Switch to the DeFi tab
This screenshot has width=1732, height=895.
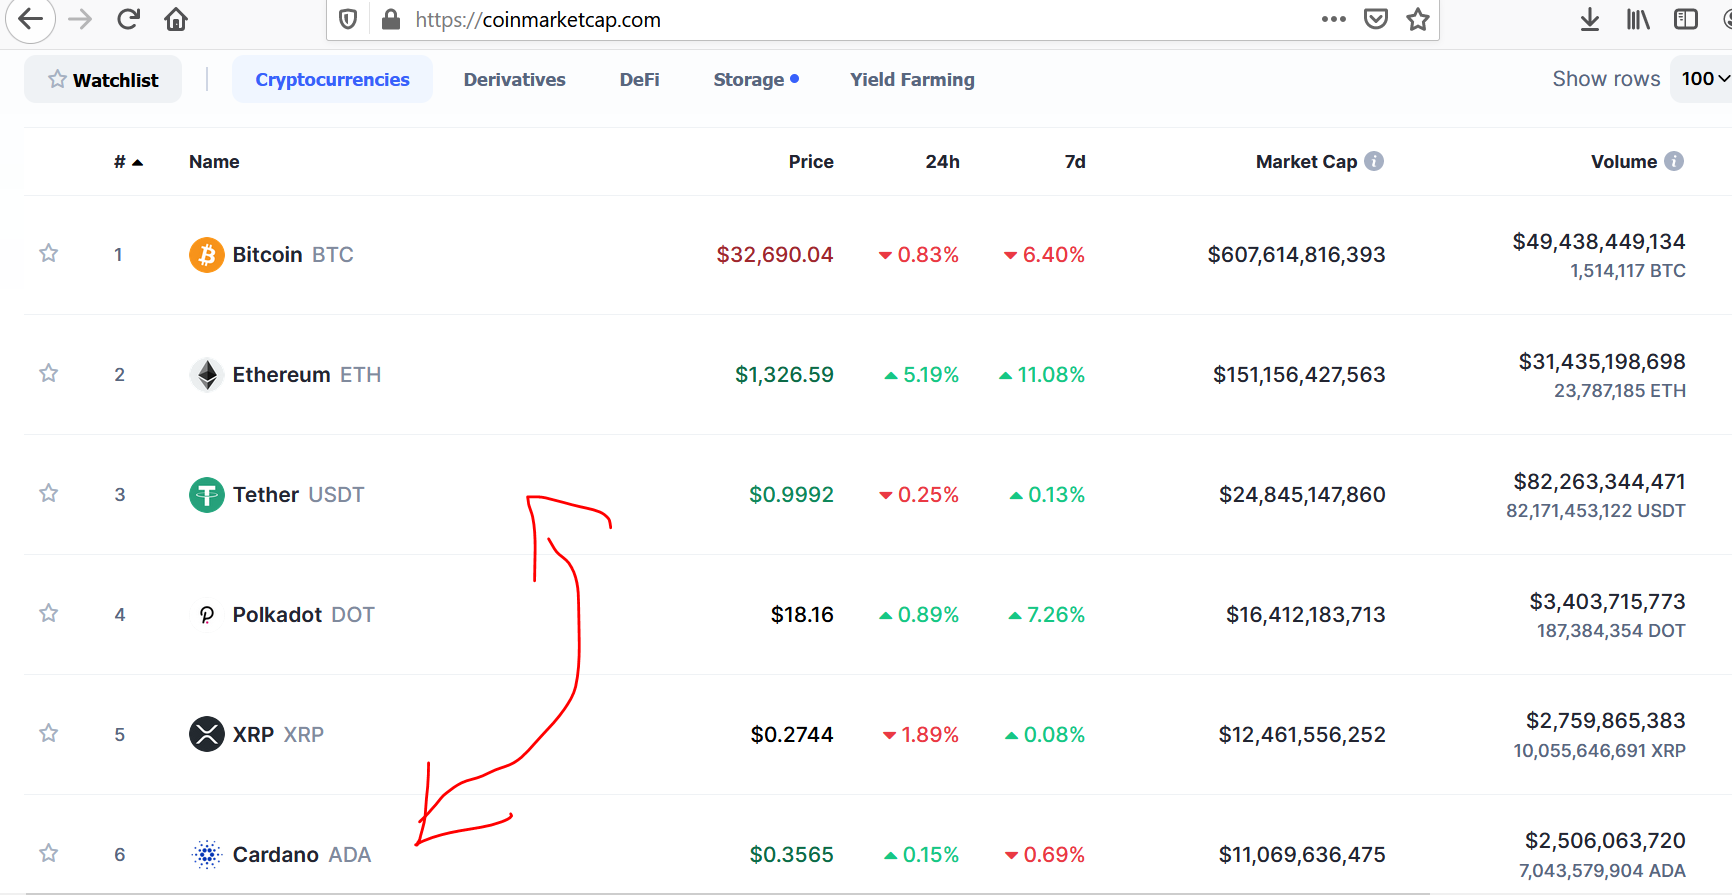point(639,79)
